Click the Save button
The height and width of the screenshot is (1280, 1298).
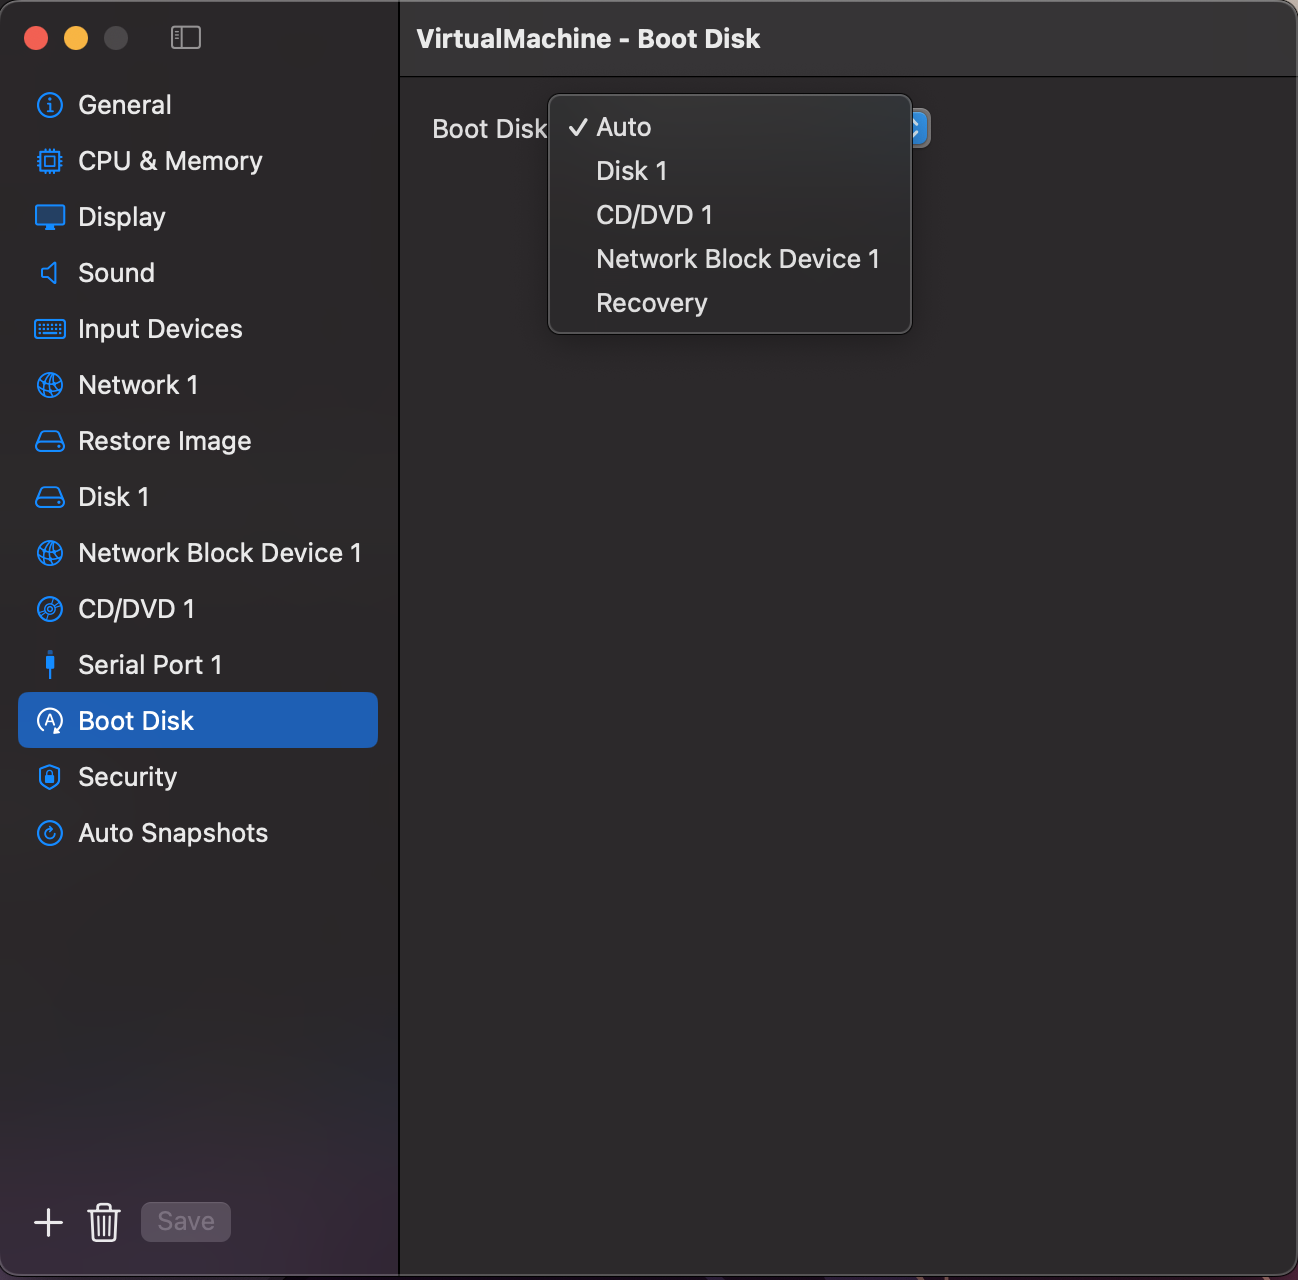(x=186, y=1222)
